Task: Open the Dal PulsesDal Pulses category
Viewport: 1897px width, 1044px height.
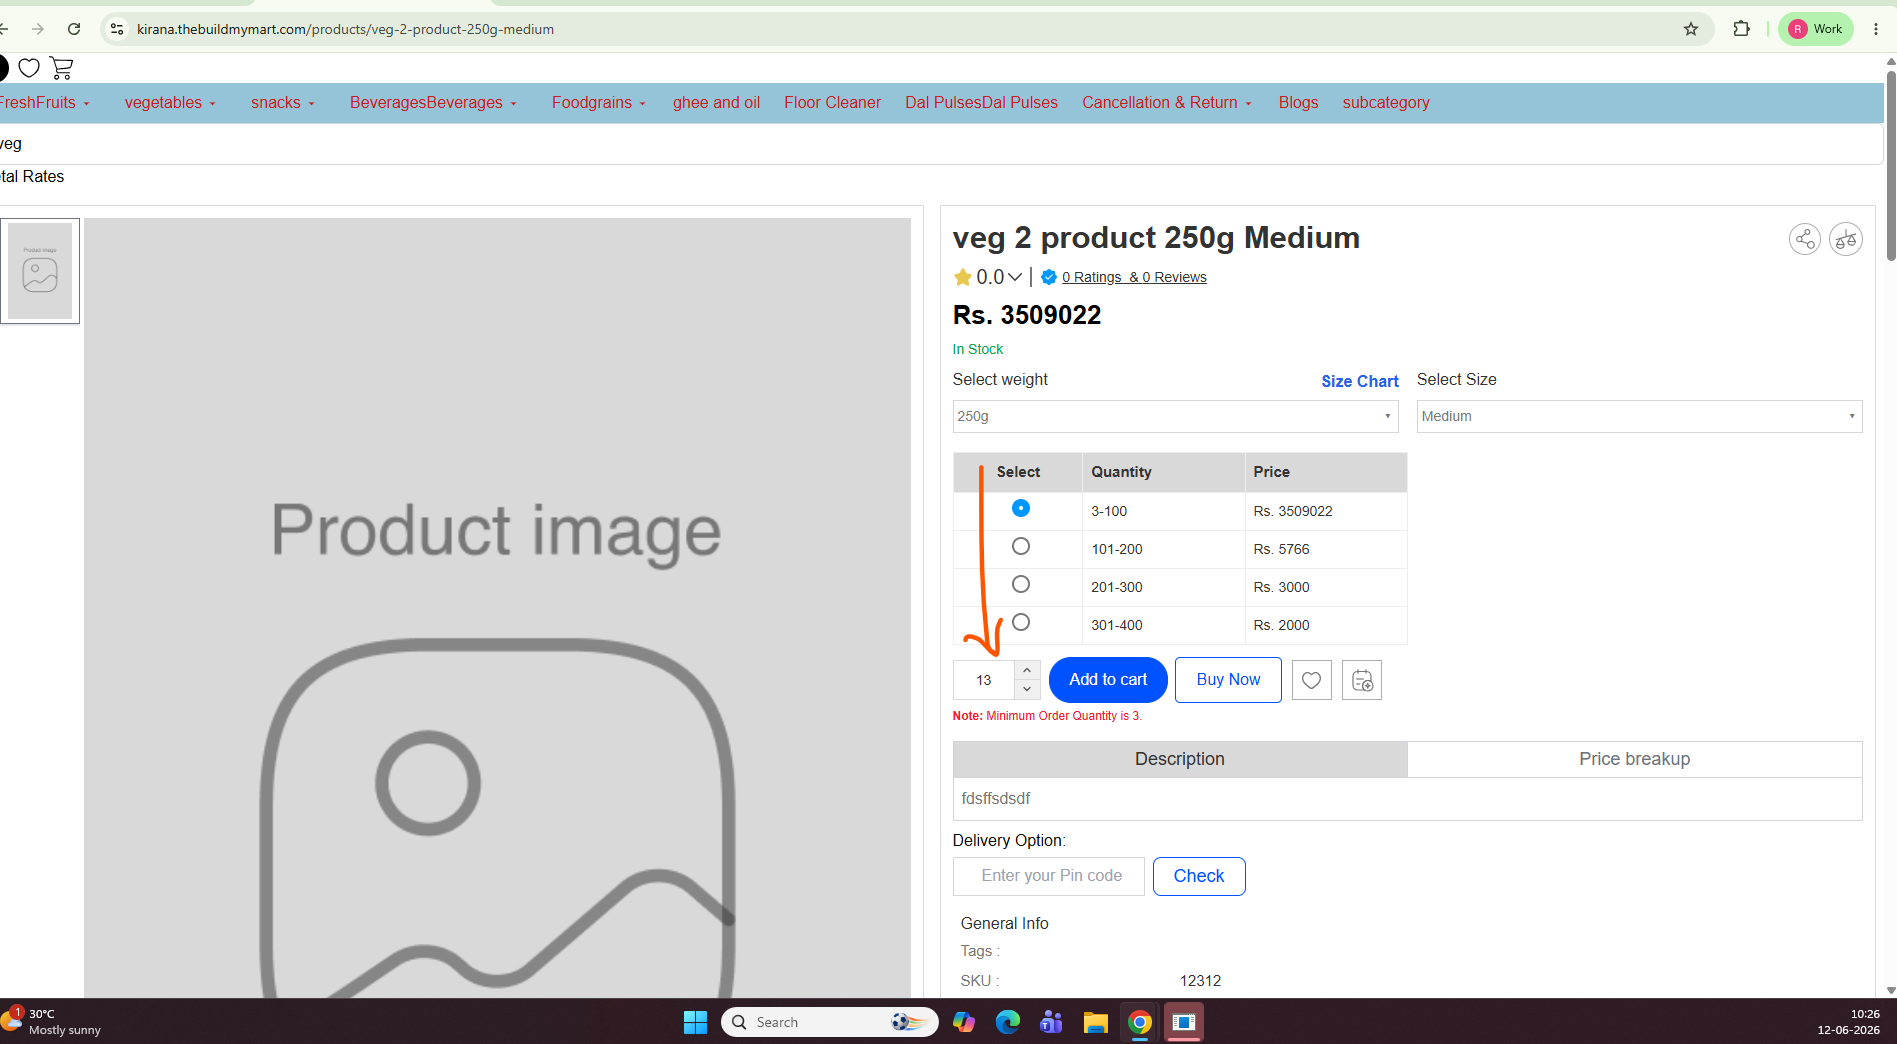Action: (x=981, y=103)
